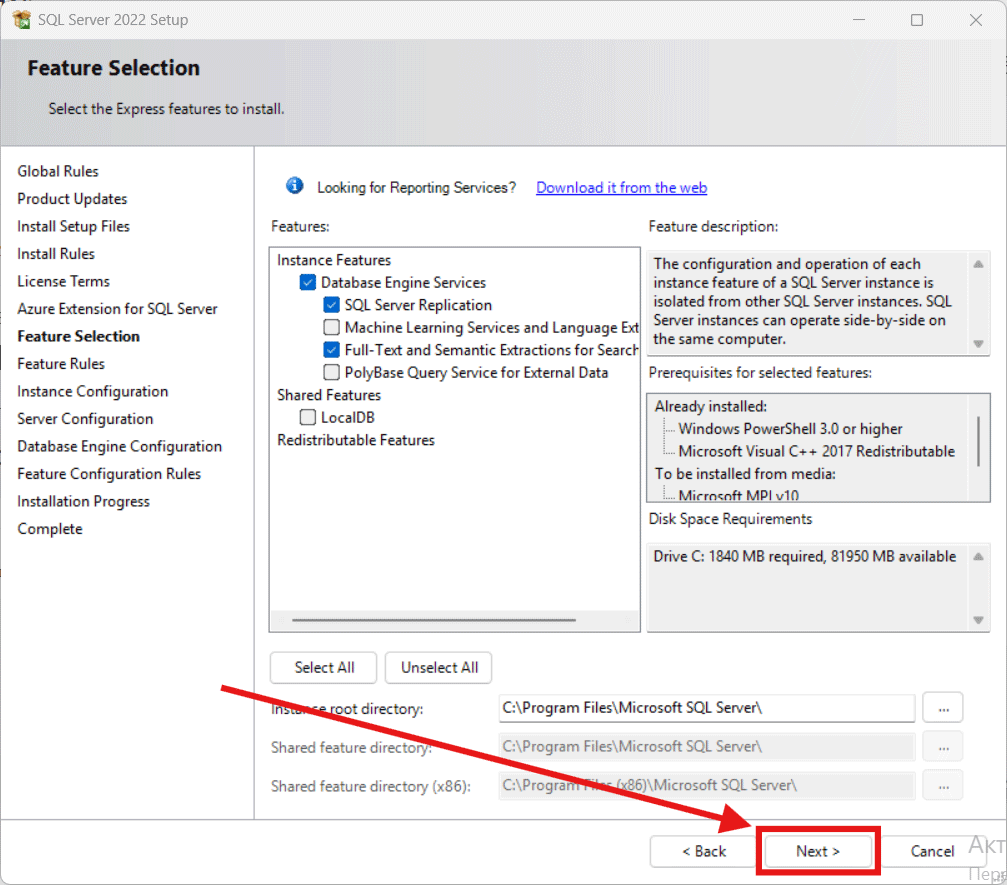Viewport: 1007px width, 885px height.
Task: Disable SQL Server Replication feature
Action: pos(331,305)
